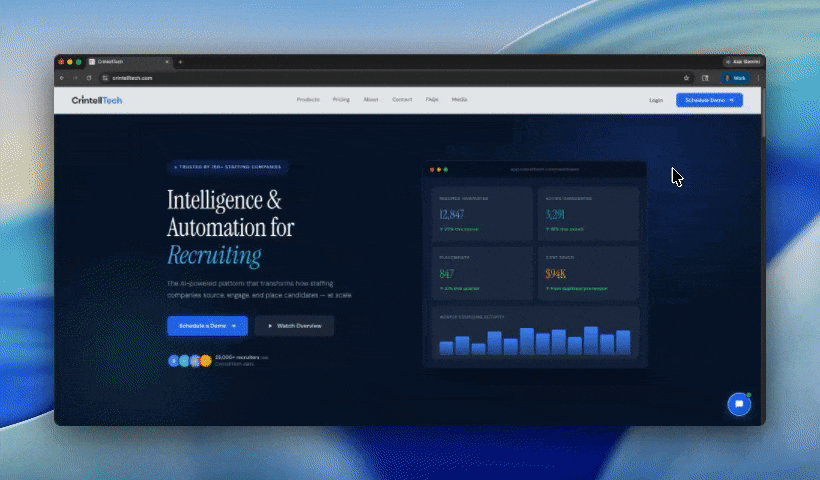This screenshot has width=820, height=480.
Task: Close the CrintellTech browser tab
Action: pyautogui.click(x=167, y=62)
